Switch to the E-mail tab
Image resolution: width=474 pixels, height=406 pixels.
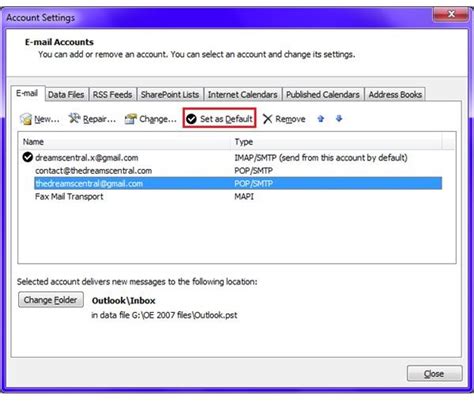point(27,93)
